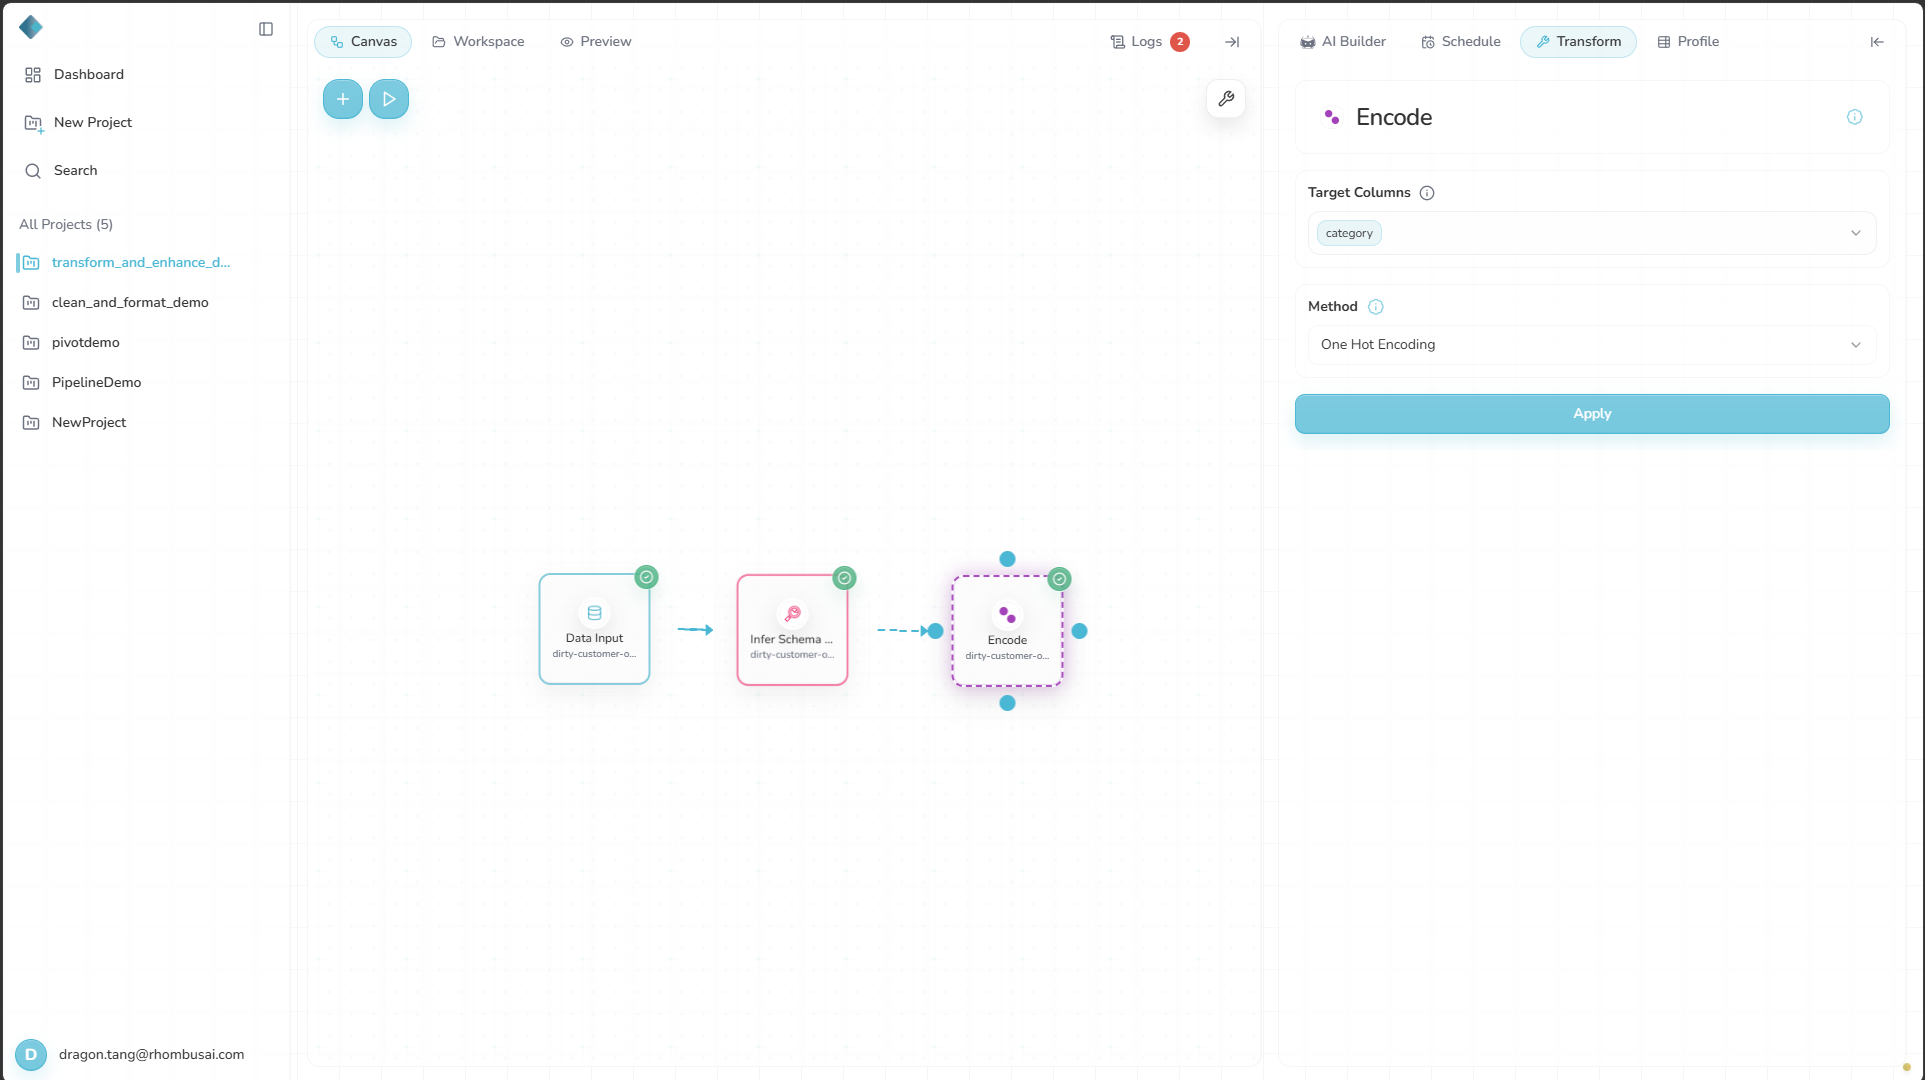
Task: Collapse canvas panel with arrow icon
Action: tap(1232, 42)
